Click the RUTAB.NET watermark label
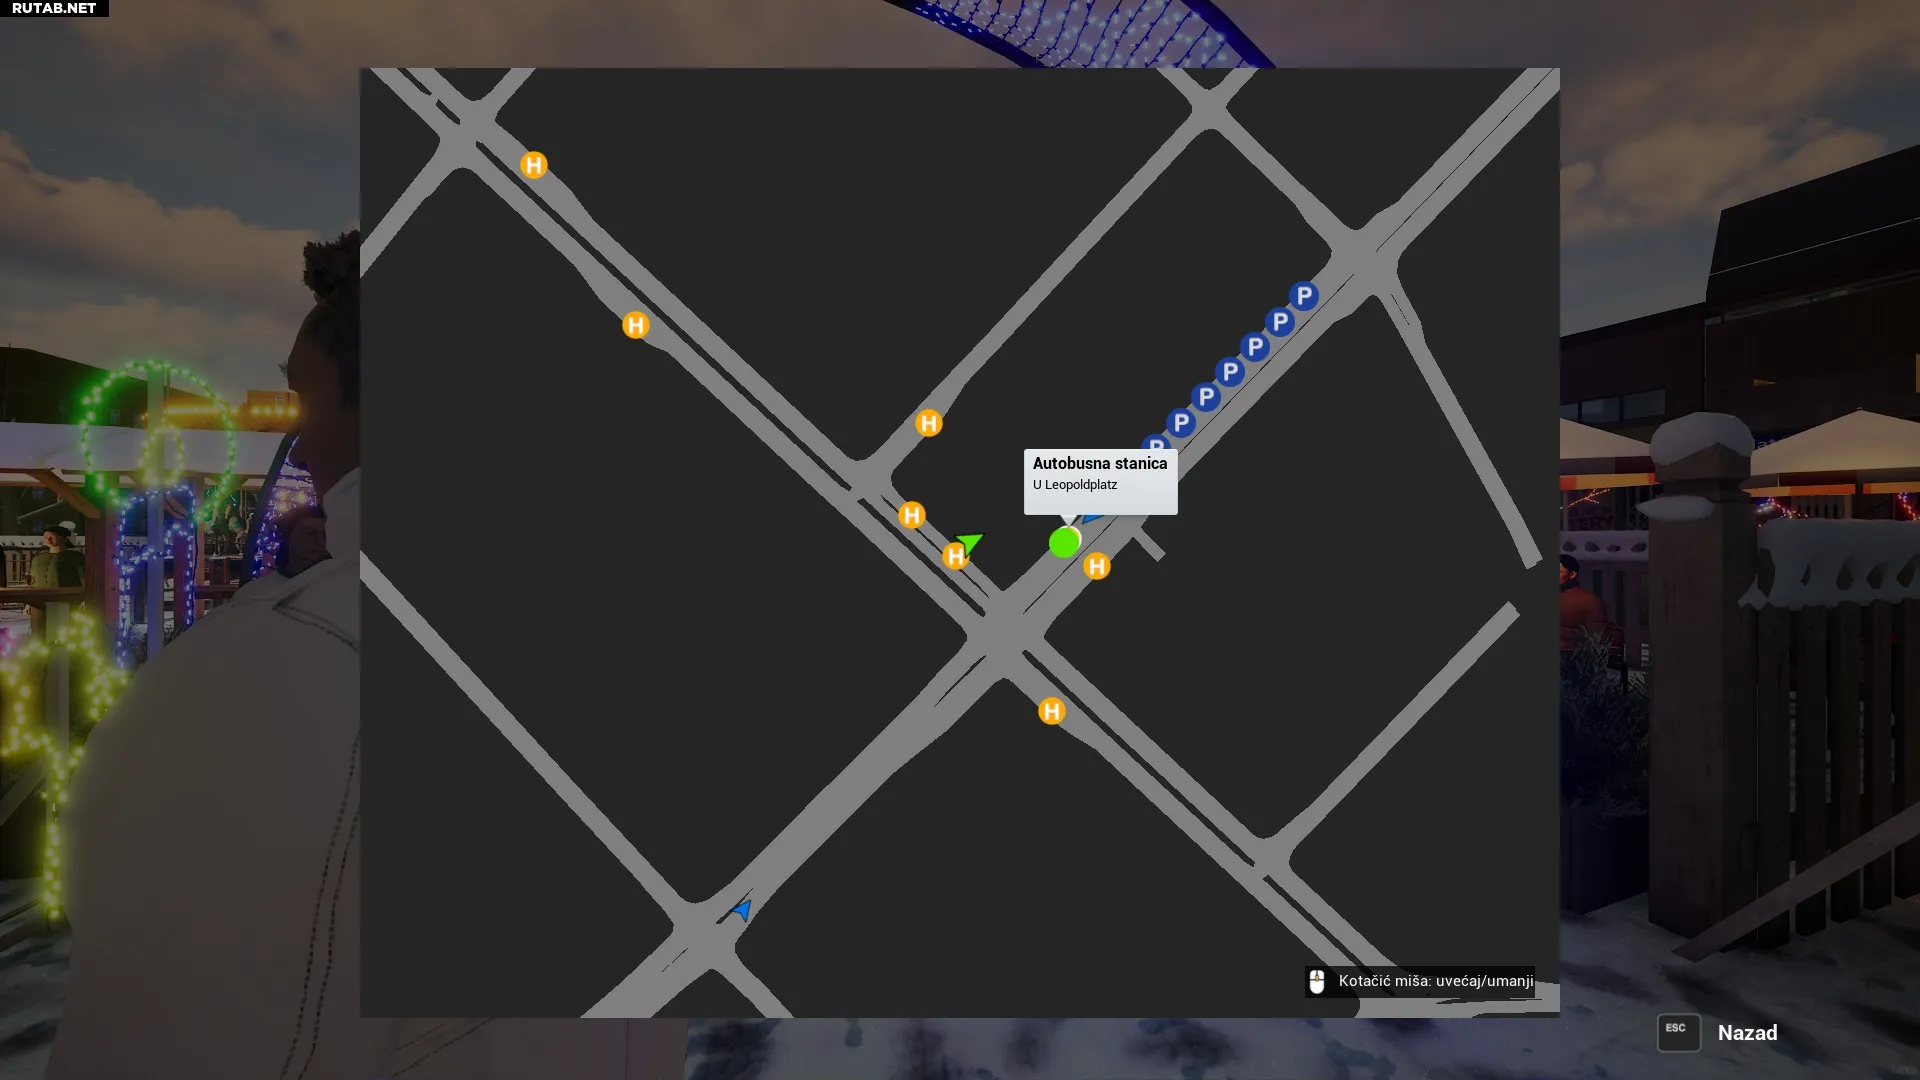The image size is (1920, 1080). pyautogui.click(x=54, y=8)
